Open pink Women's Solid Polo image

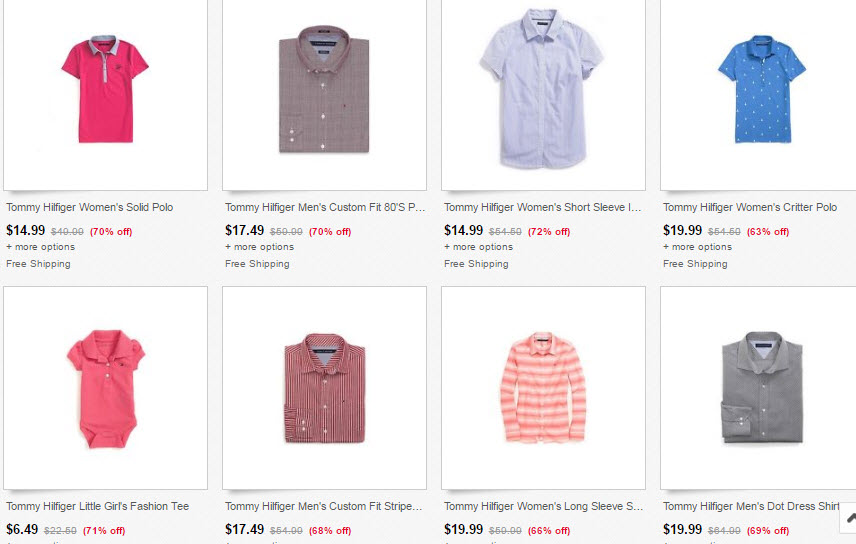(x=105, y=90)
